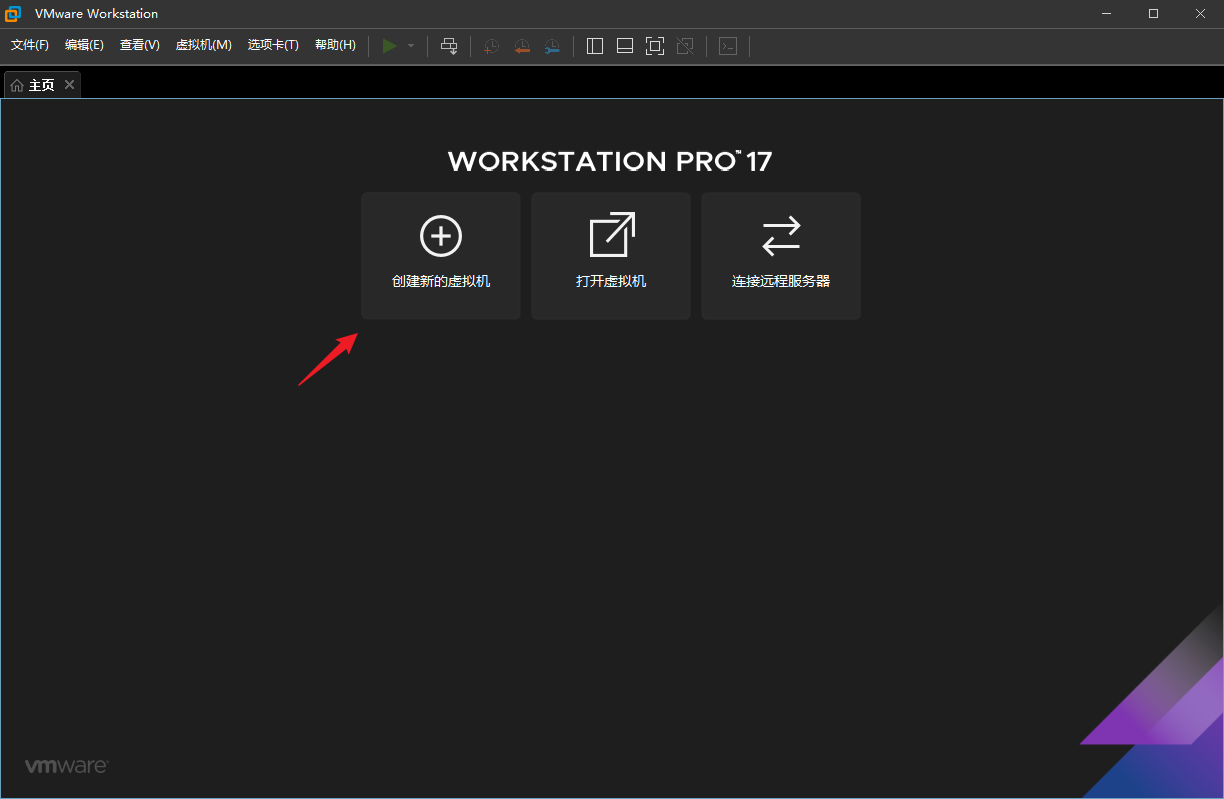Click the VMware Workstation title bar app icon

click(13, 14)
